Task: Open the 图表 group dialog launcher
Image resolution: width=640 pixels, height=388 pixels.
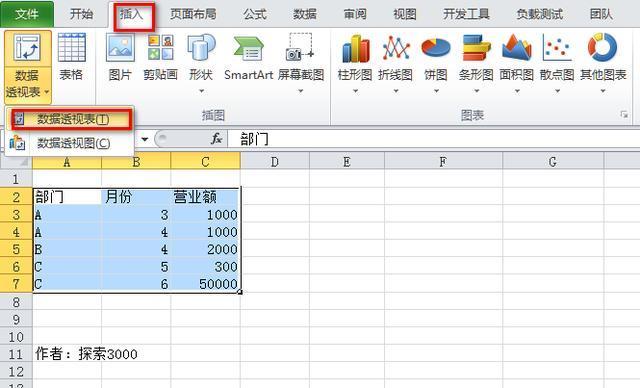Action: (624, 115)
